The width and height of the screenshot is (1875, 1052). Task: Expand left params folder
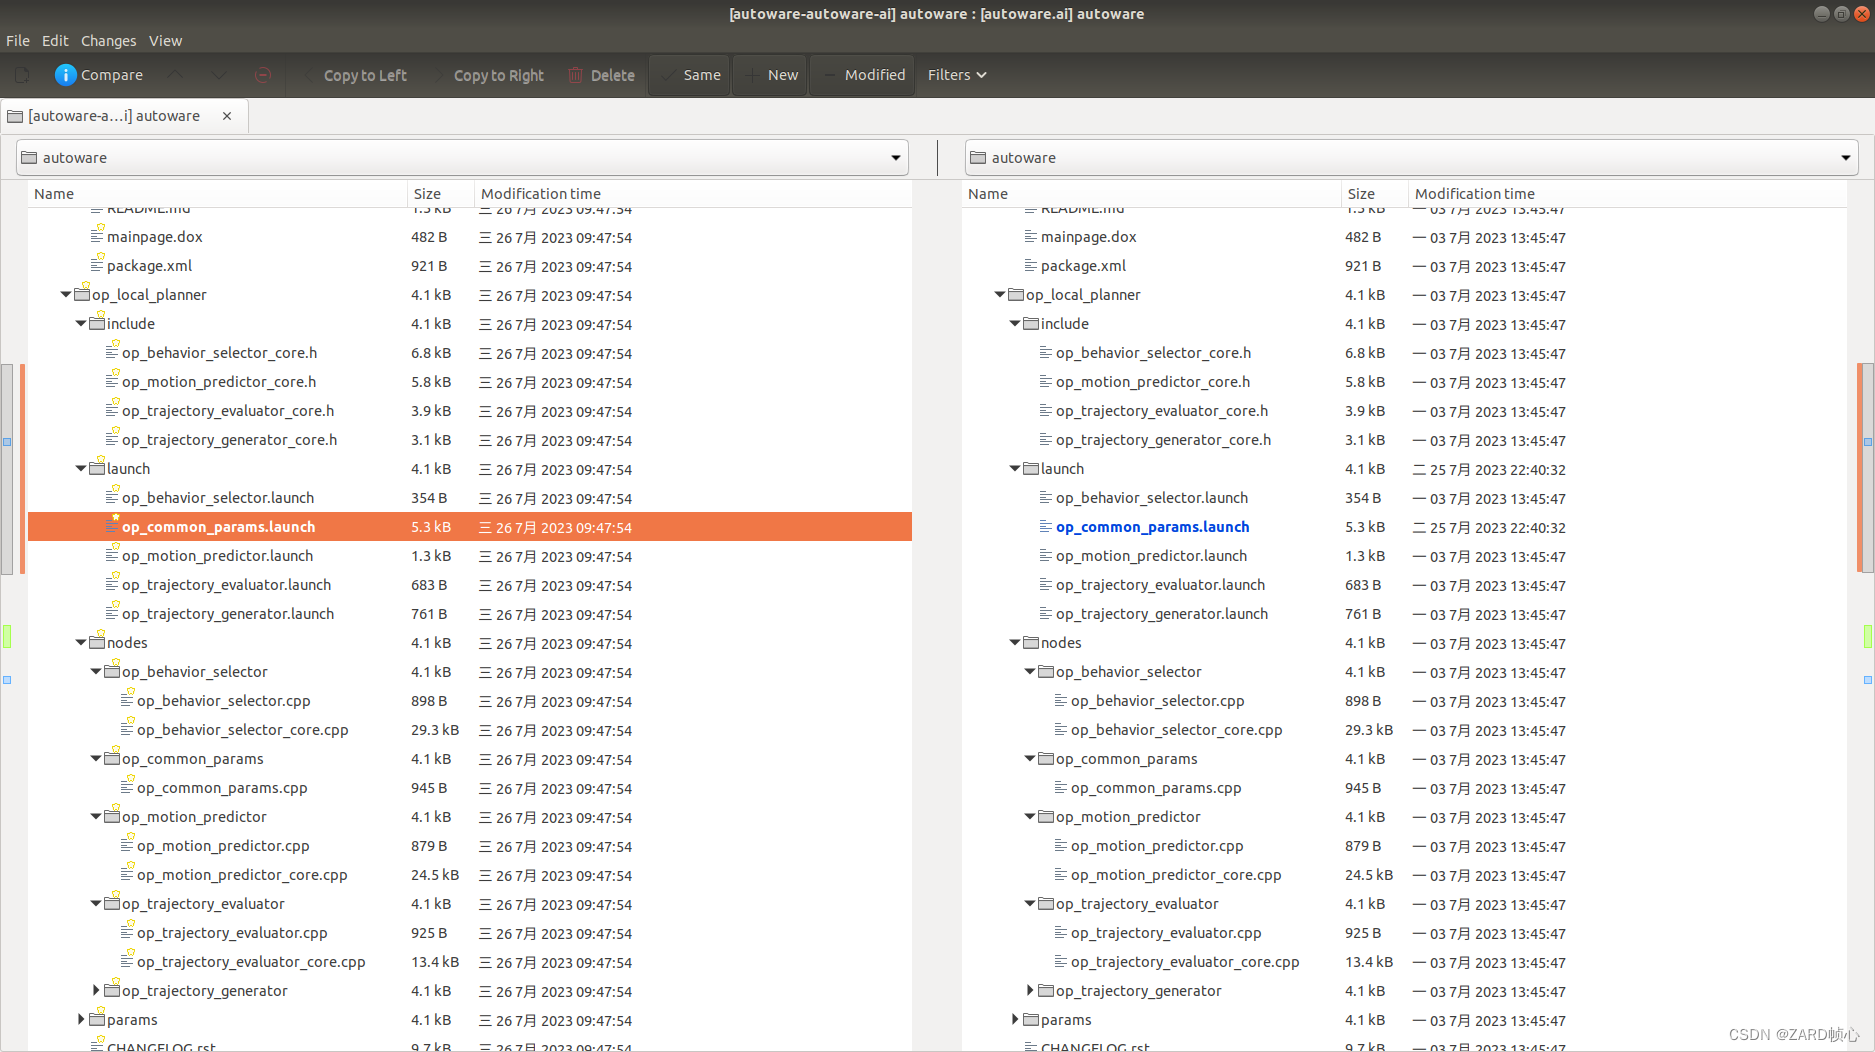81,1019
